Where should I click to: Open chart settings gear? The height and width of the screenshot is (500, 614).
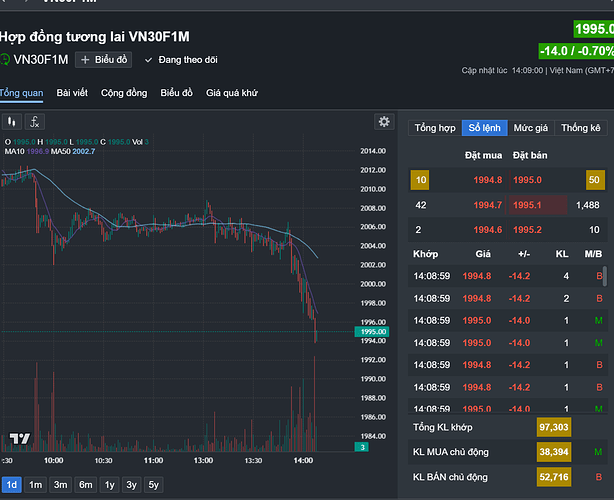pos(384,122)
